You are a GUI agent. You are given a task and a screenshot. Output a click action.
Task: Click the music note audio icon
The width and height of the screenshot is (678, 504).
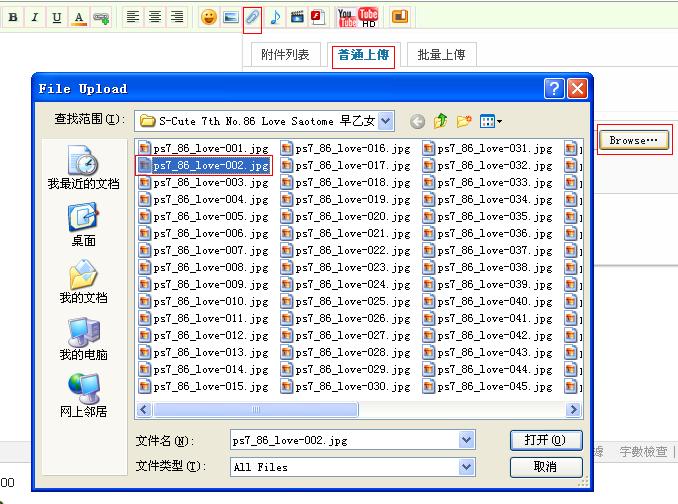[275, 17]
